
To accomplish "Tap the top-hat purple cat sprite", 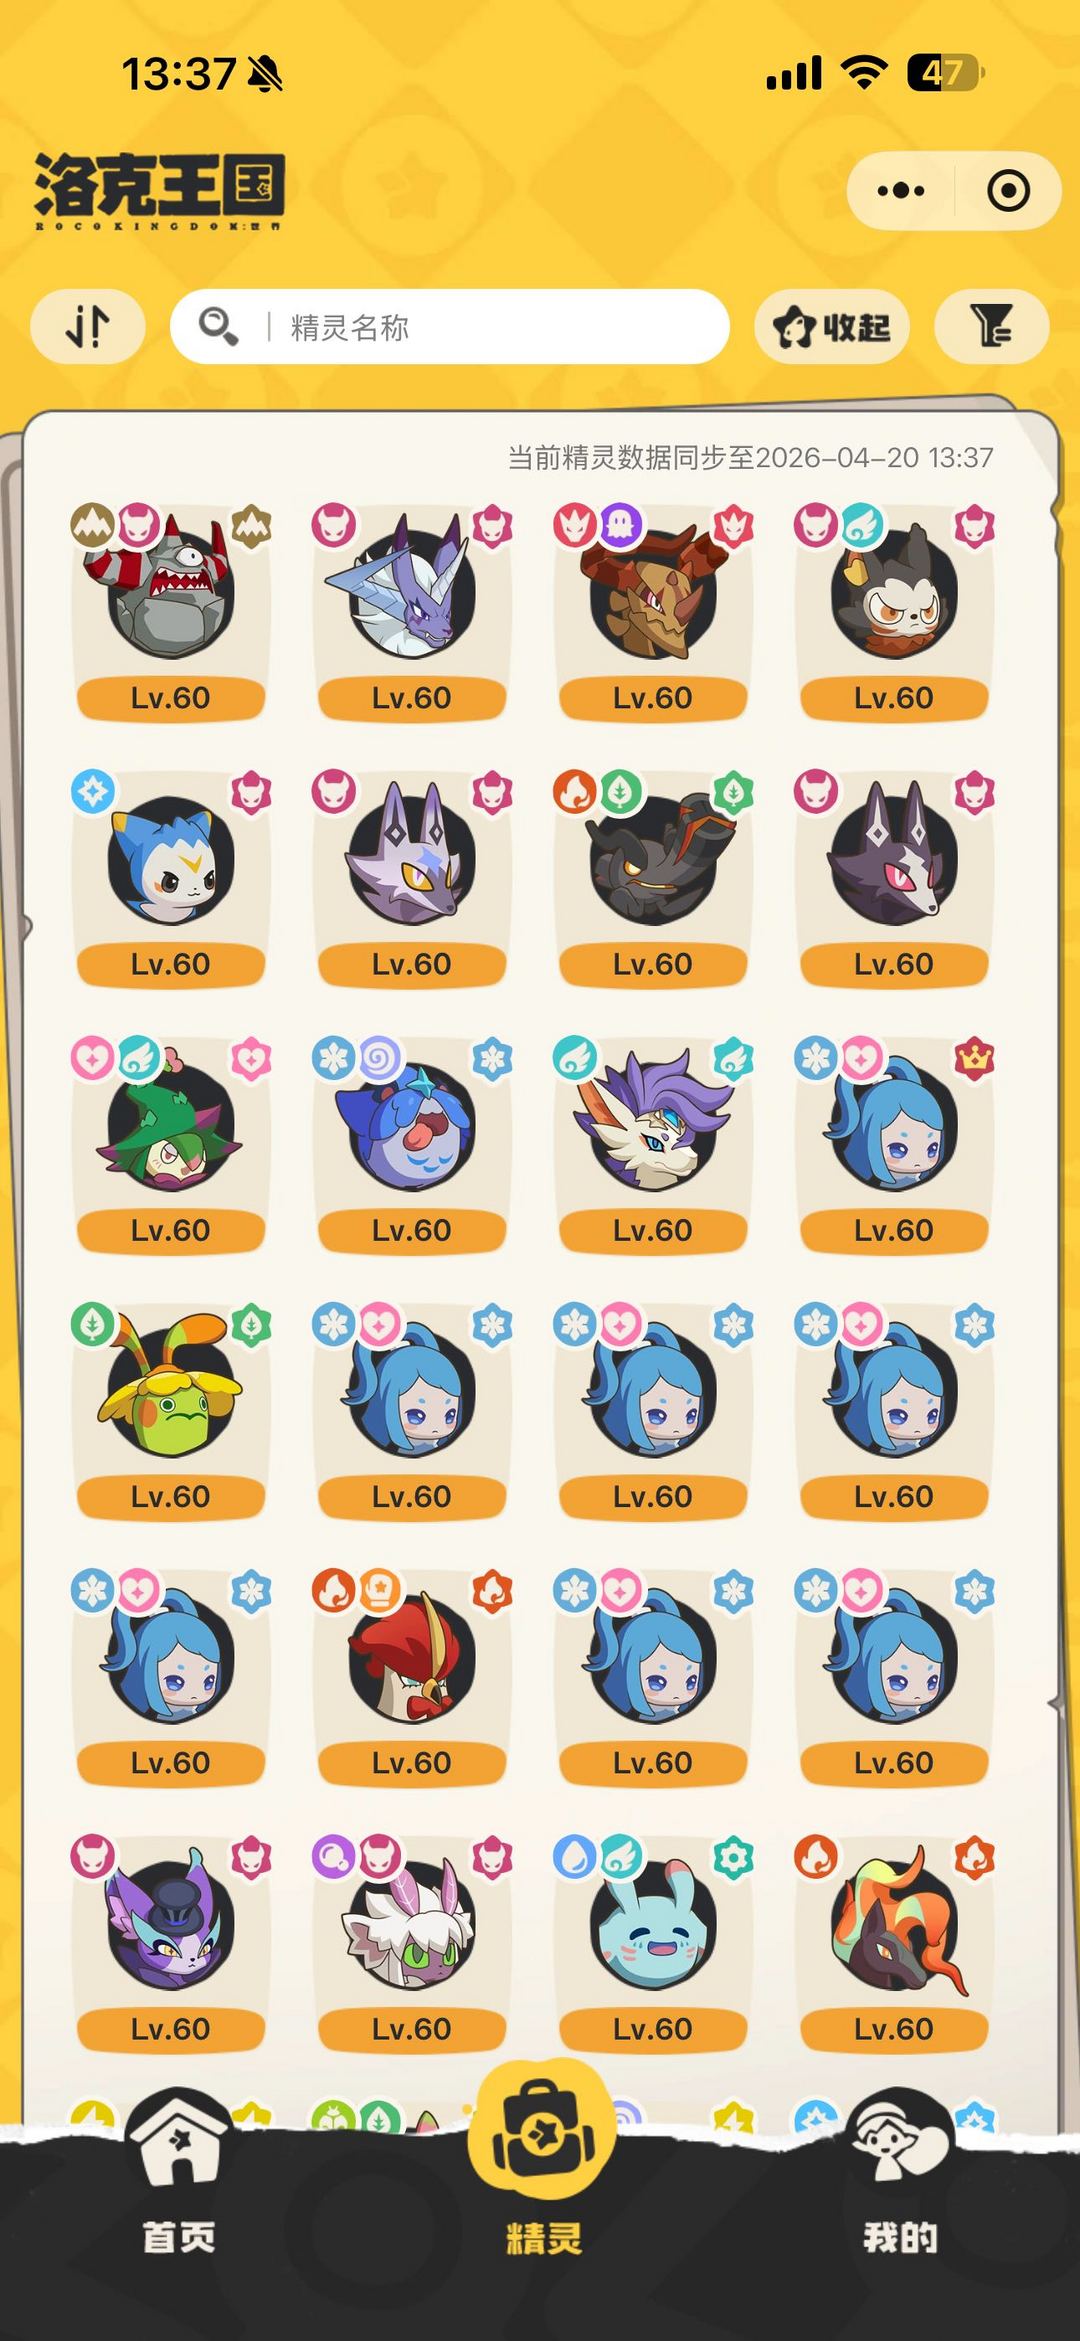I will [170, 1941].
